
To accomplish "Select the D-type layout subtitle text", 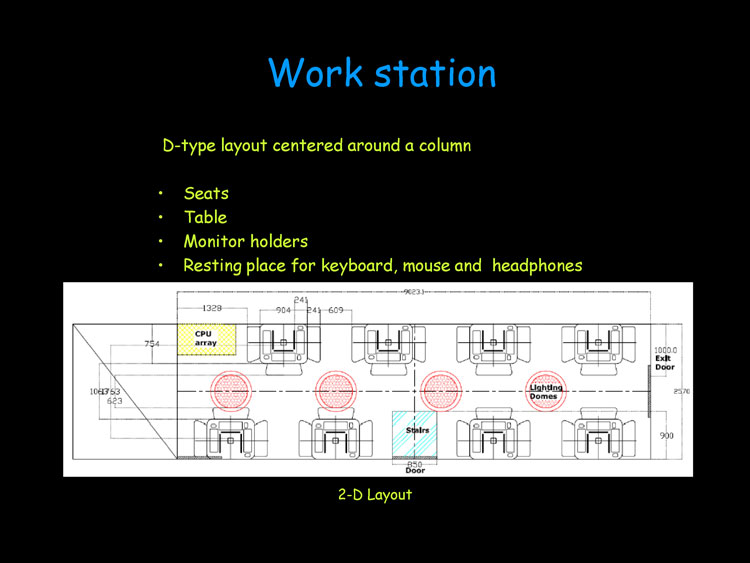I will [x=317, y=146].
